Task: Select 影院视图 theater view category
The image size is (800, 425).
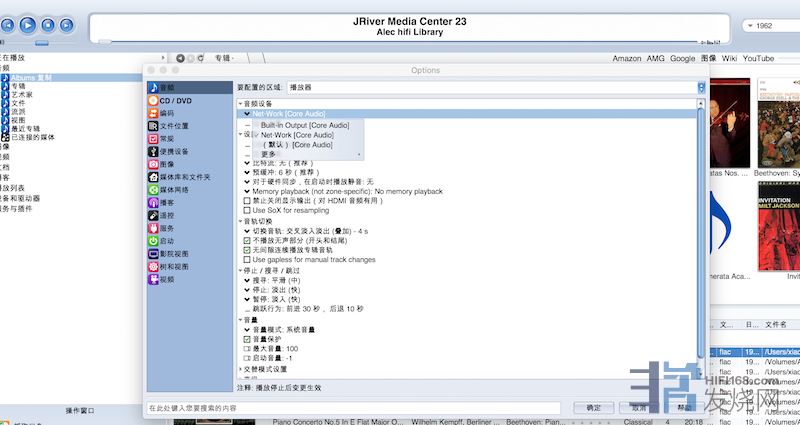Action: 173,254
